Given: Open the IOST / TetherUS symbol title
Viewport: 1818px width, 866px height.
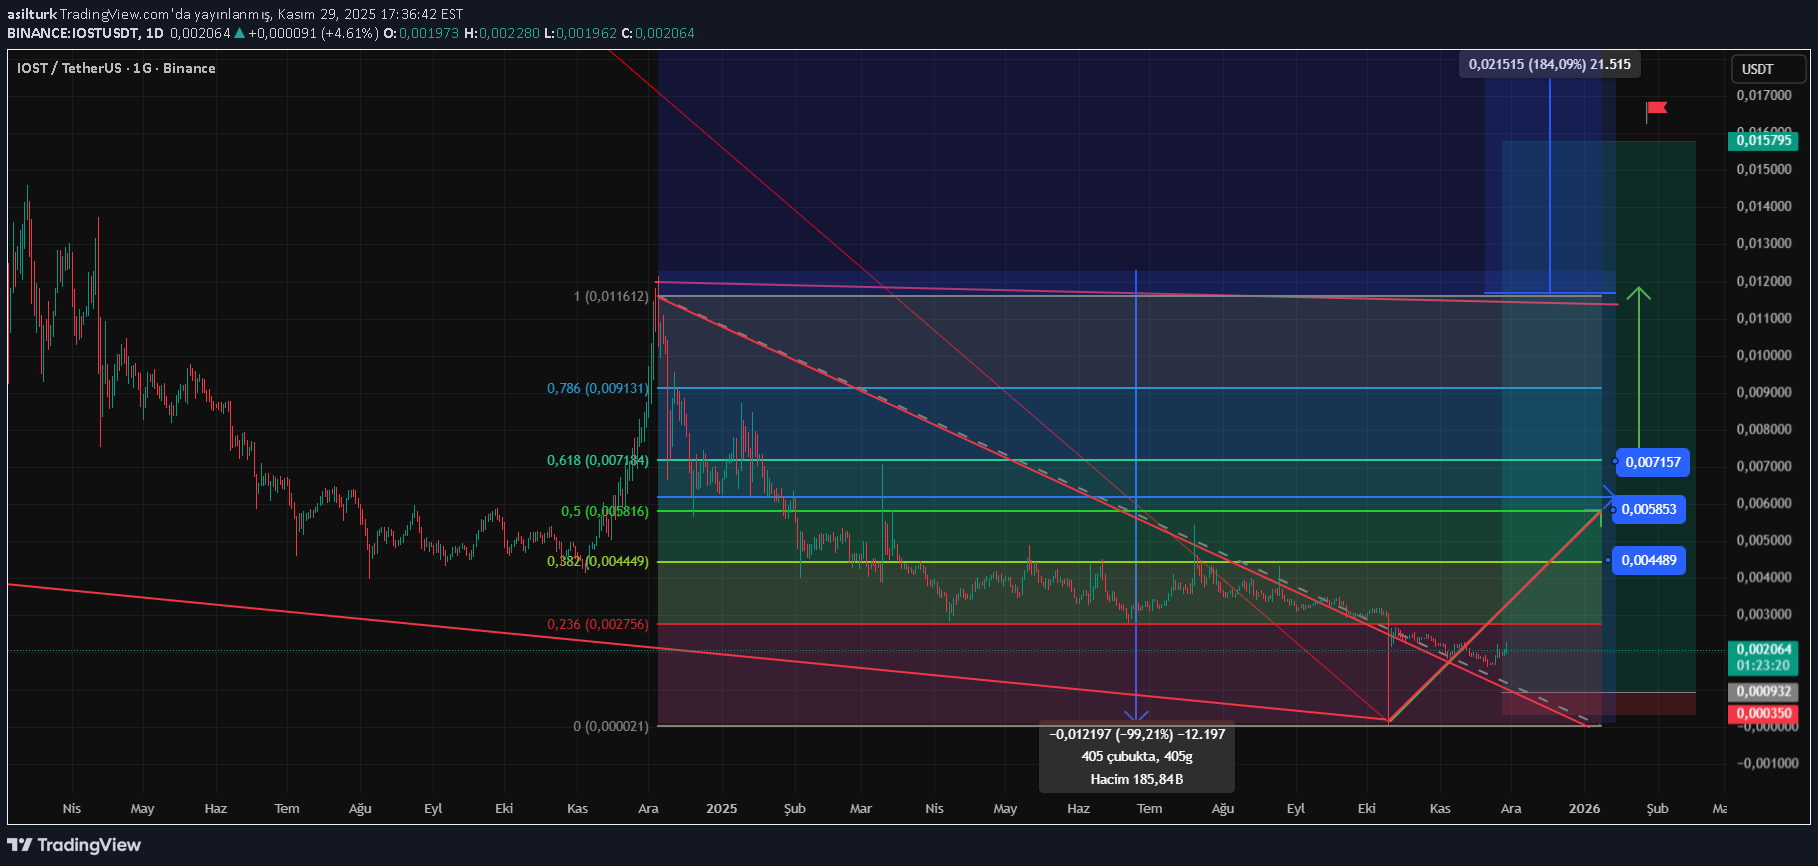Looking at the screenshot, I should (116, 68).
